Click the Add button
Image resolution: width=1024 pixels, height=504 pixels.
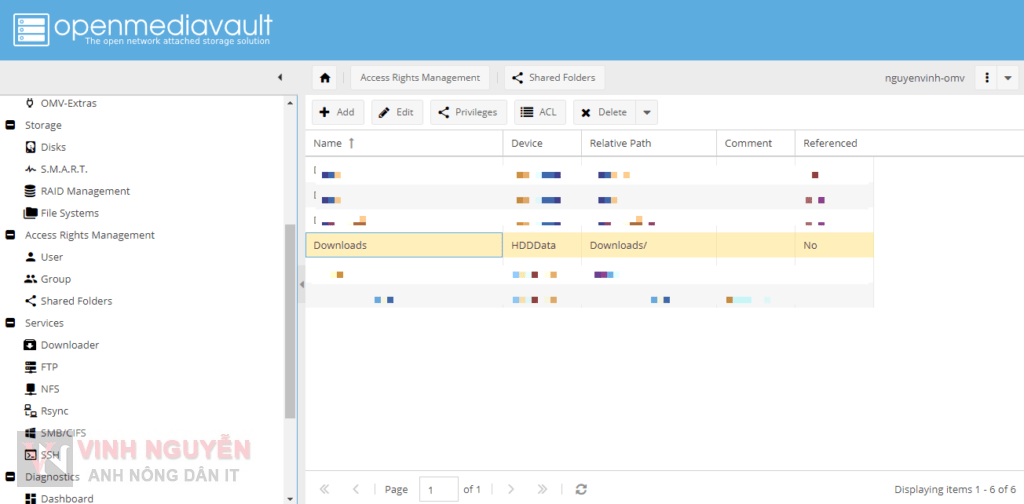tap(337, 113)
